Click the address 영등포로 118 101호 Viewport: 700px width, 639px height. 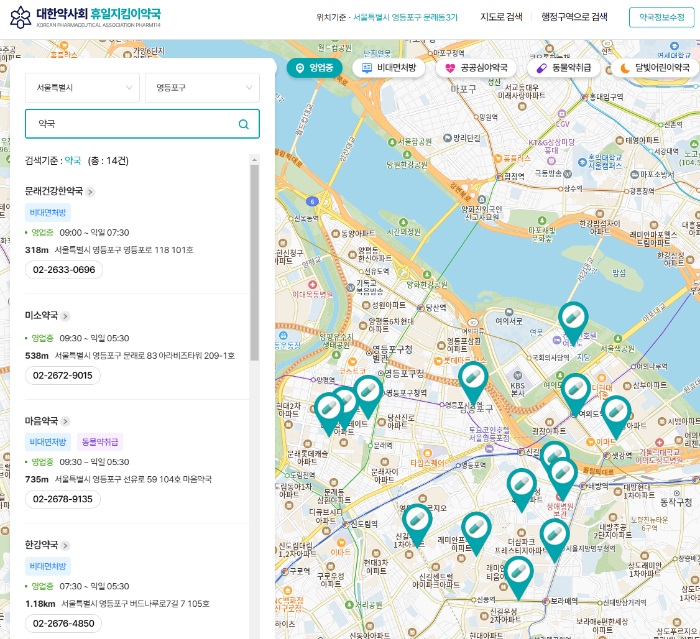pyautogui.click(x=124, y=250)
